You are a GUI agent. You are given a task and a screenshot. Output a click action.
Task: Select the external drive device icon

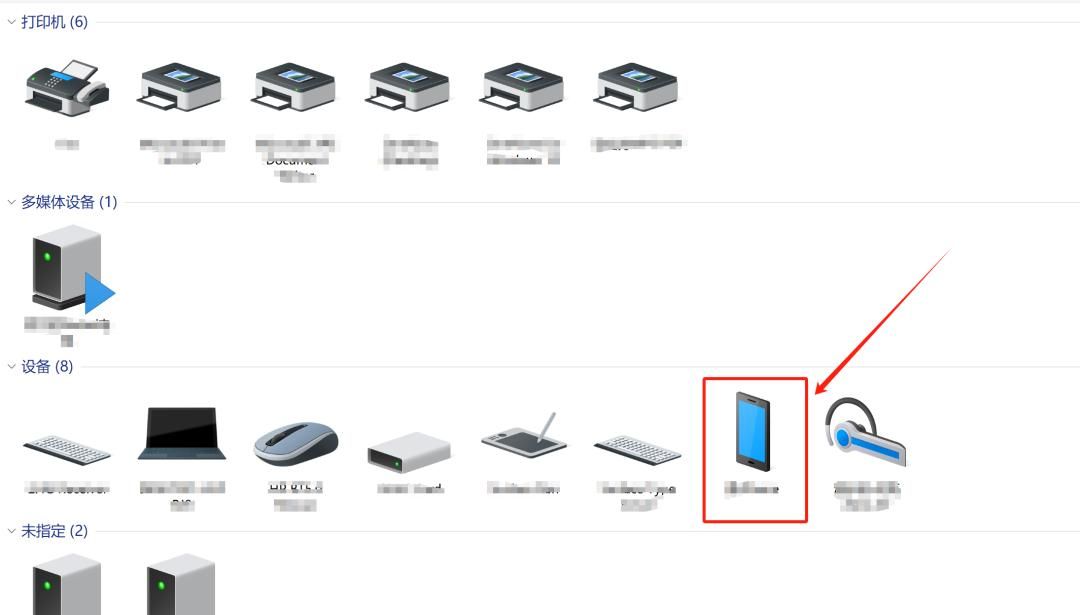pos(409,452)
